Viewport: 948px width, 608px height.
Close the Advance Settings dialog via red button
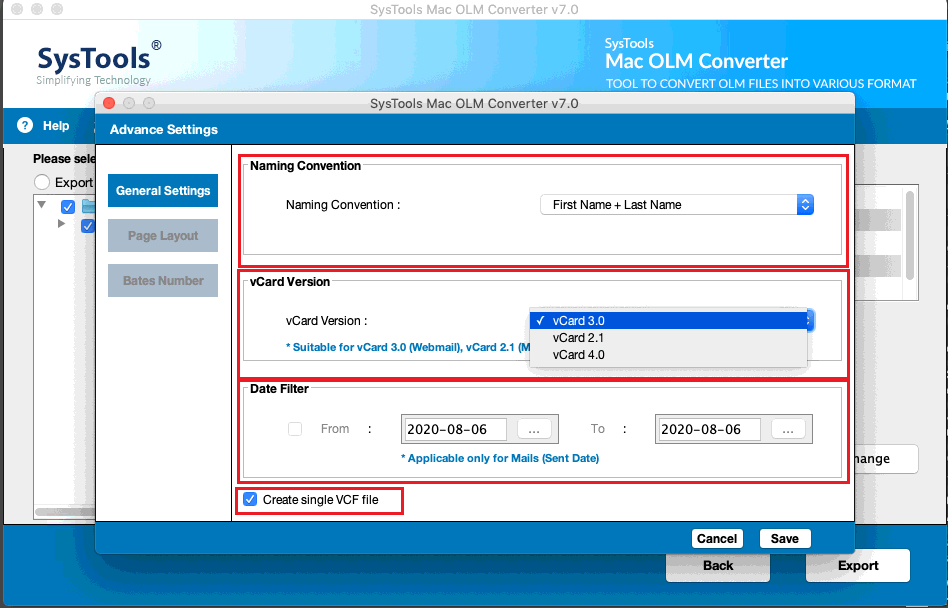pyautogui.click(x=109, y=103)
